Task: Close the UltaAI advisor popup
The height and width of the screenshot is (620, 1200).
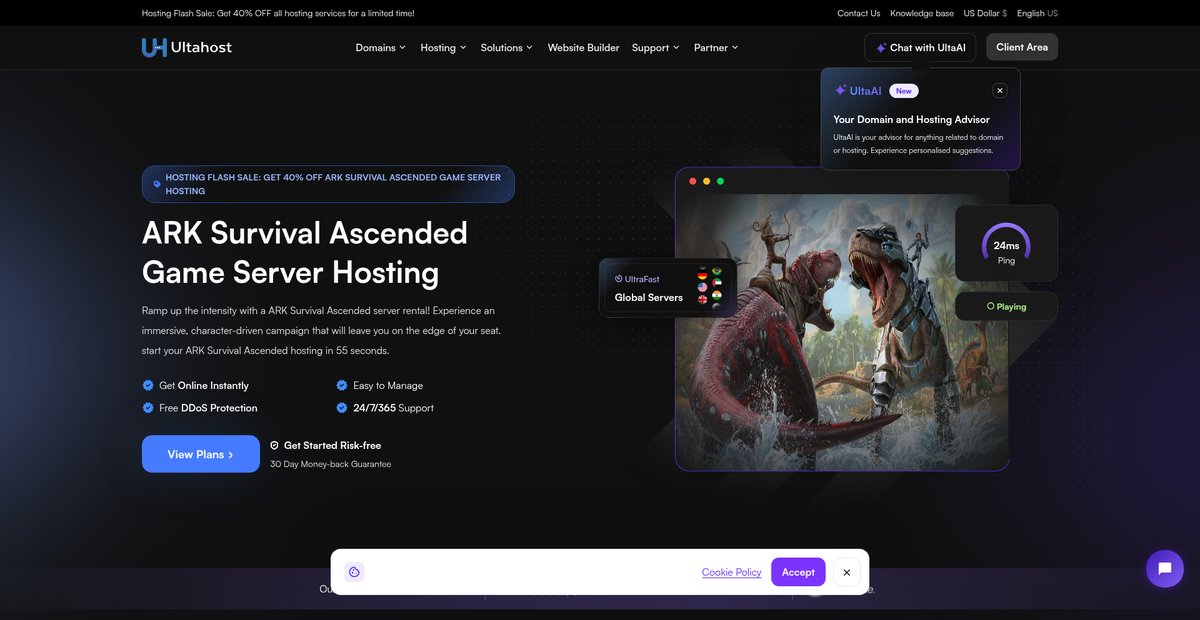Action: click(1000, 90)
